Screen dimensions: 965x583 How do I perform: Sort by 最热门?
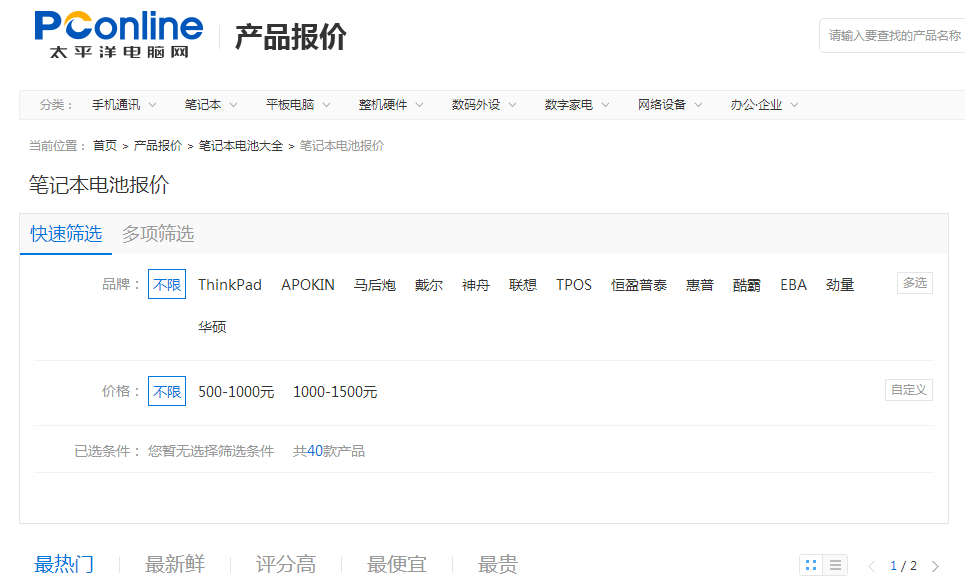click(x=64, y=565)
